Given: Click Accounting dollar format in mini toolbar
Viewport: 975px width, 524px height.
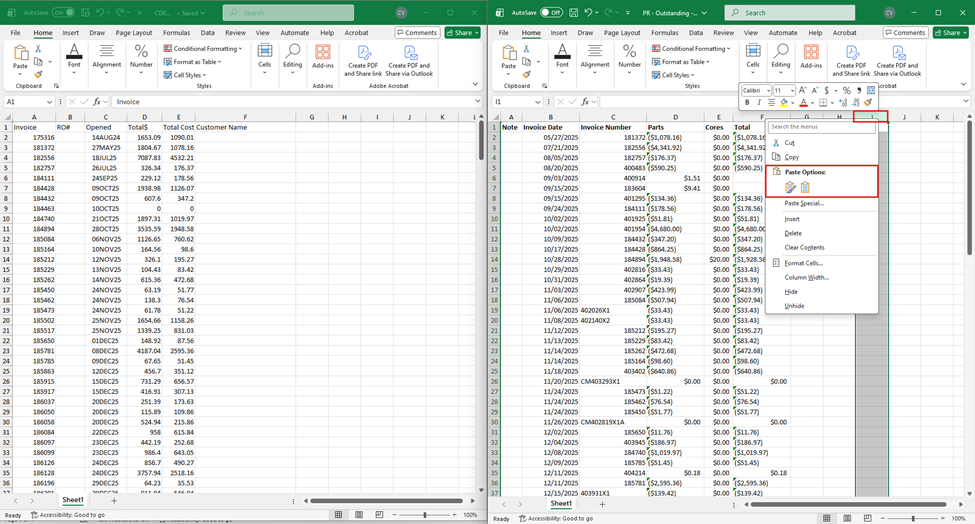Looking at the screenshot, I should (826, 90).
